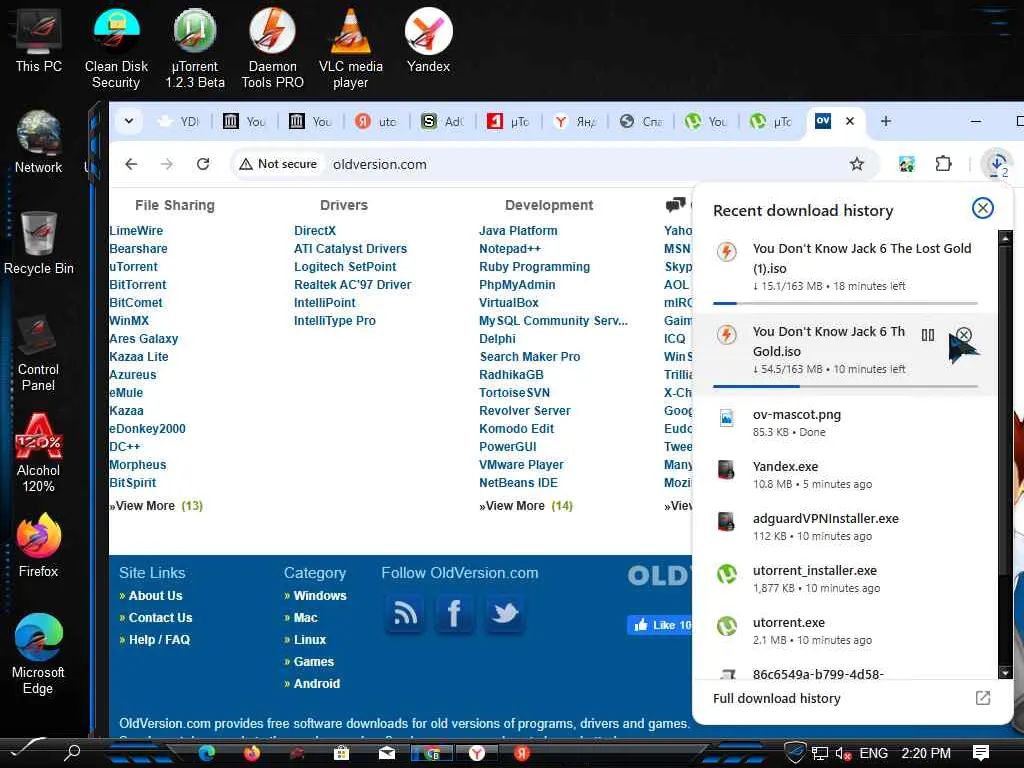Open the extensions puzzle icon
This screenshot has width=1024, height=768.
pos(943,164)
